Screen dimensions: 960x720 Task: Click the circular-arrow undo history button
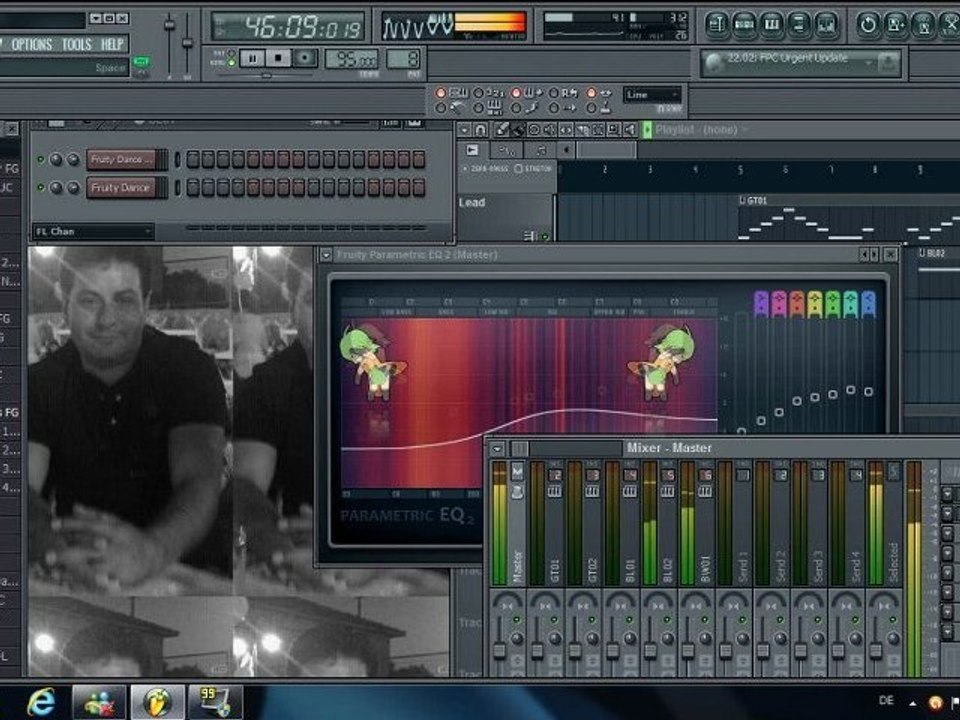pyautogui.click(x=868, y=25)
